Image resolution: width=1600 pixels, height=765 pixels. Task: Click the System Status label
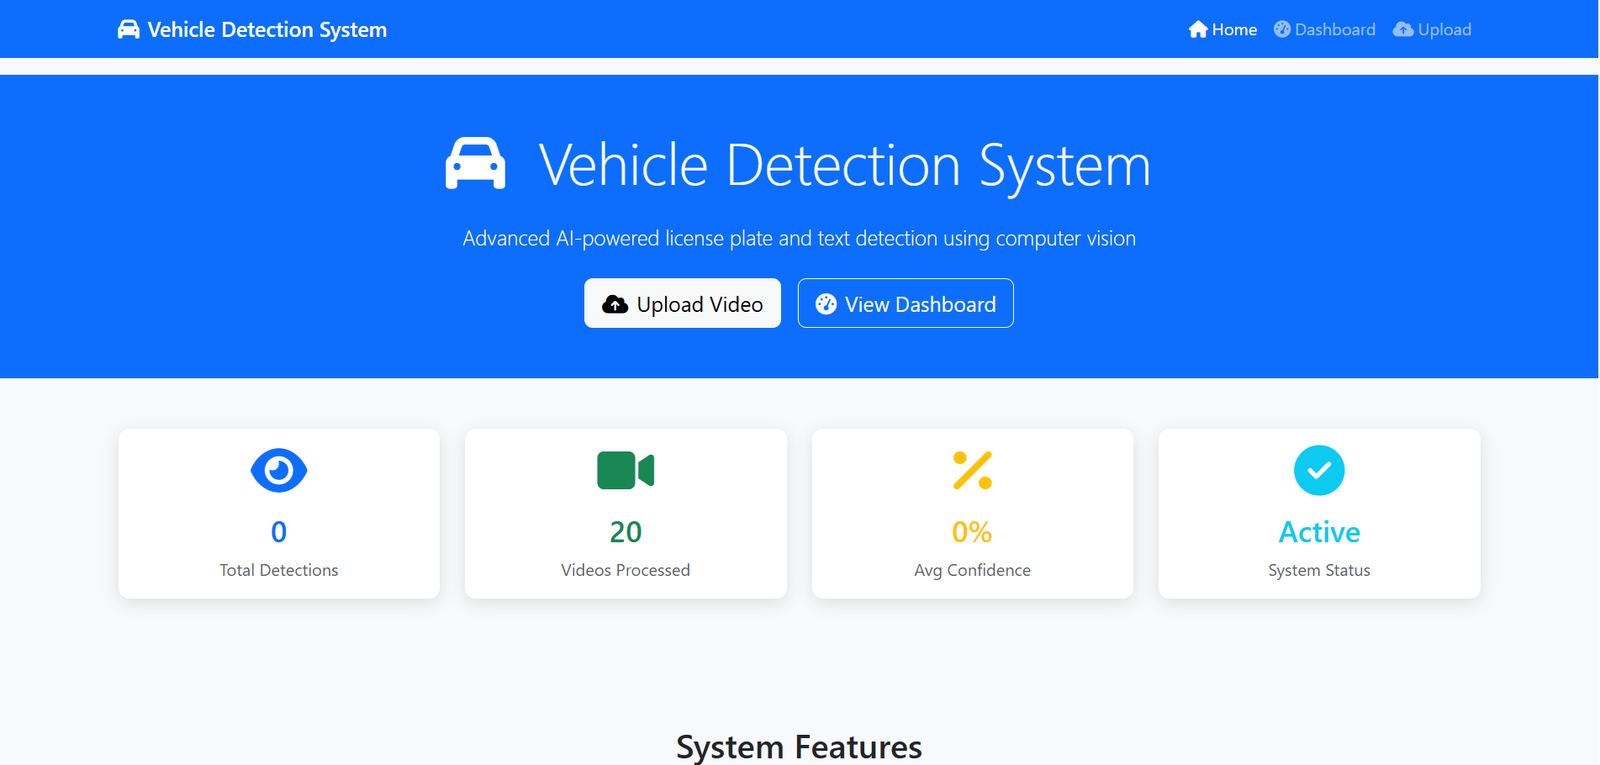pos(1319,570)
